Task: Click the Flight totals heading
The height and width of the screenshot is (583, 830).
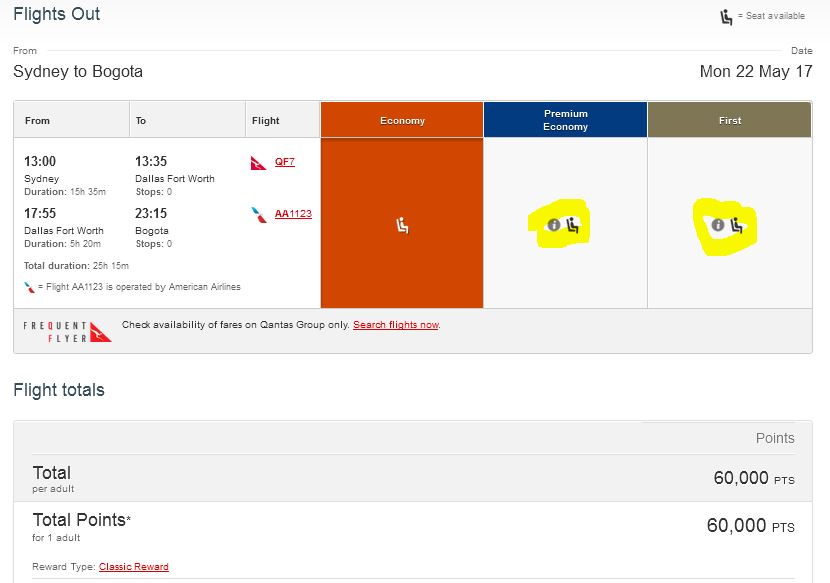Action: tap(59, 390)
